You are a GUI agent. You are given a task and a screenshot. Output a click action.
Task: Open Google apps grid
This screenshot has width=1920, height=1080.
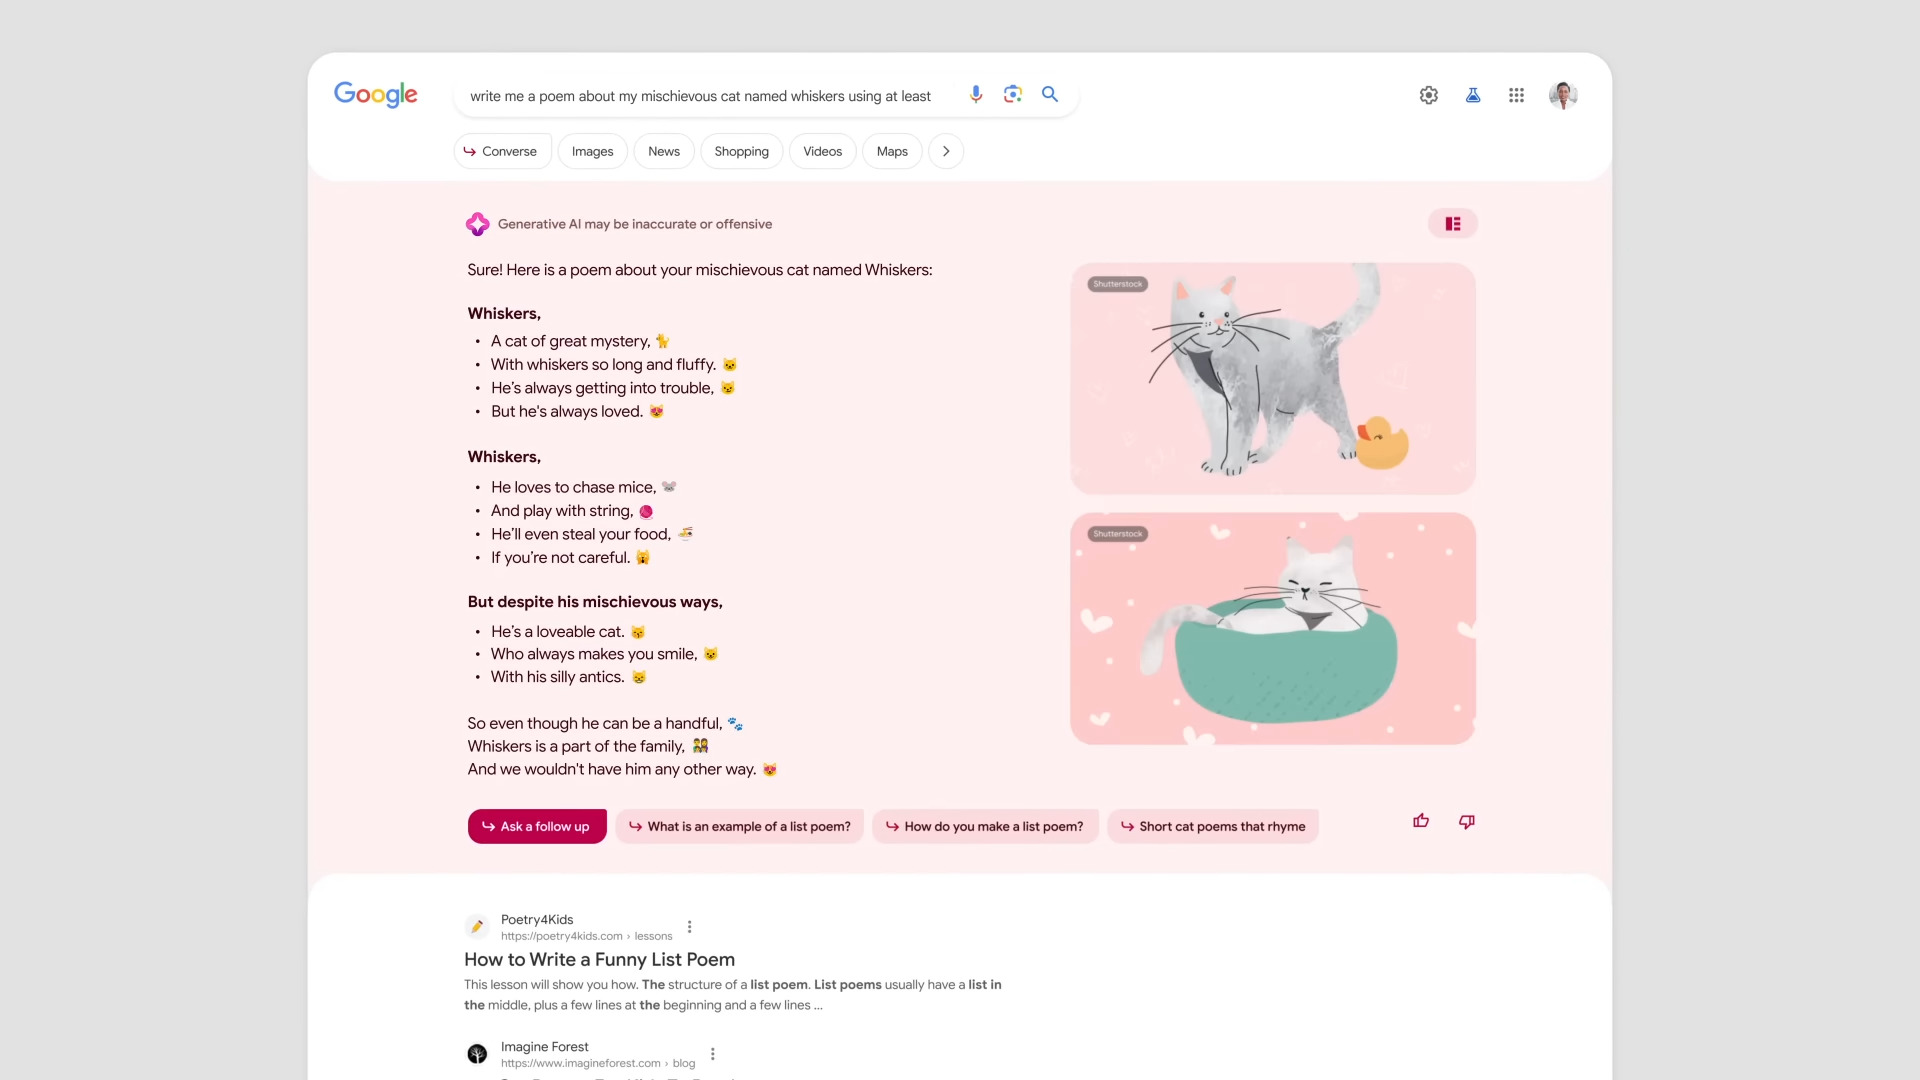[1517, 95]
